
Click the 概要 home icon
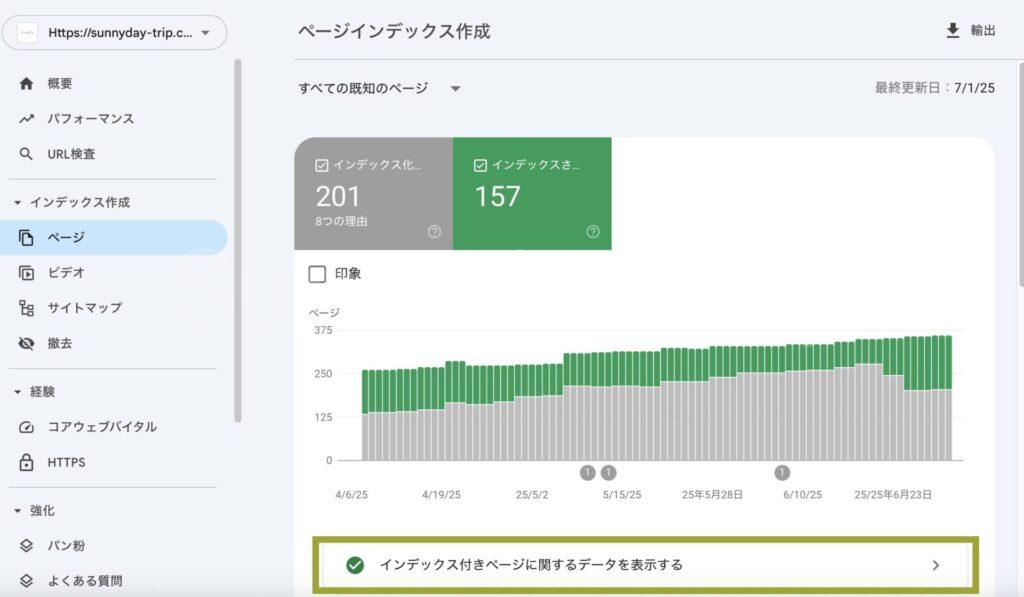point(27,84)
